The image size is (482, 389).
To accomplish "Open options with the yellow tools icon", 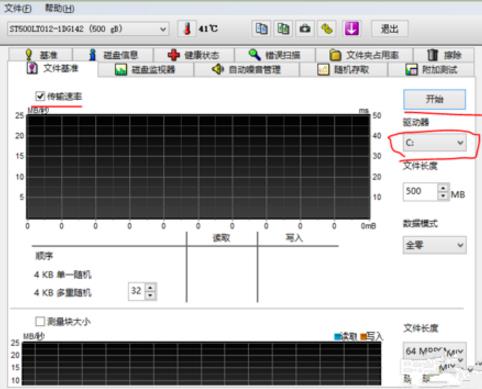I will (x=327, y=29).
